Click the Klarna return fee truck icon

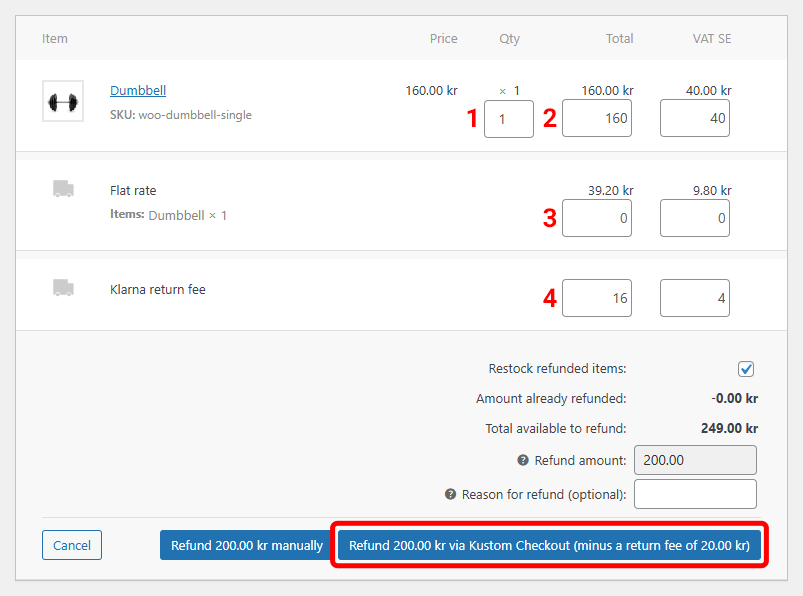(63, 288)
